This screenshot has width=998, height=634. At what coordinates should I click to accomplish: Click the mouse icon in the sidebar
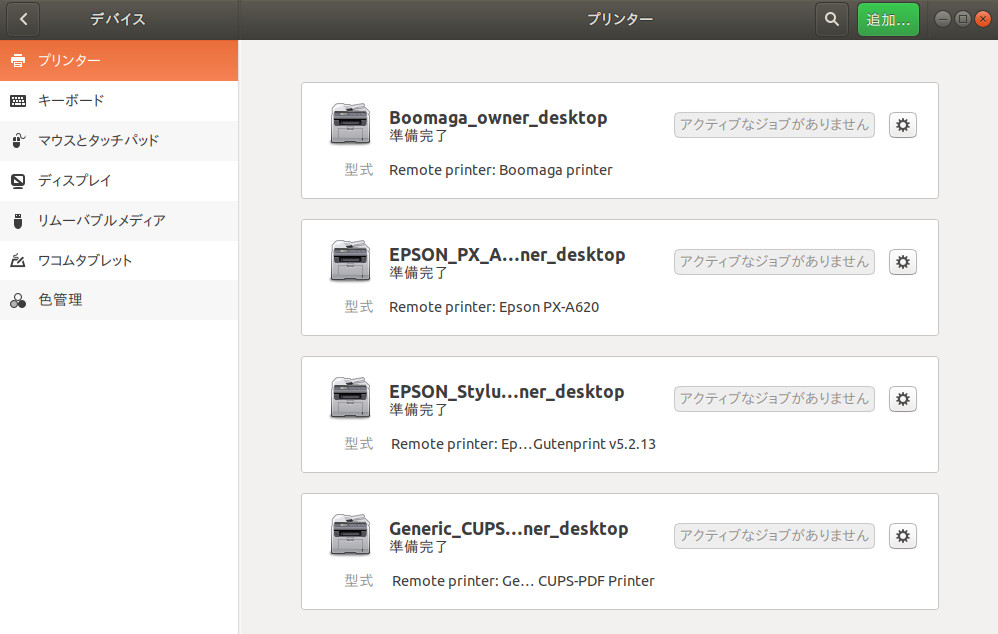click(18, 141)
